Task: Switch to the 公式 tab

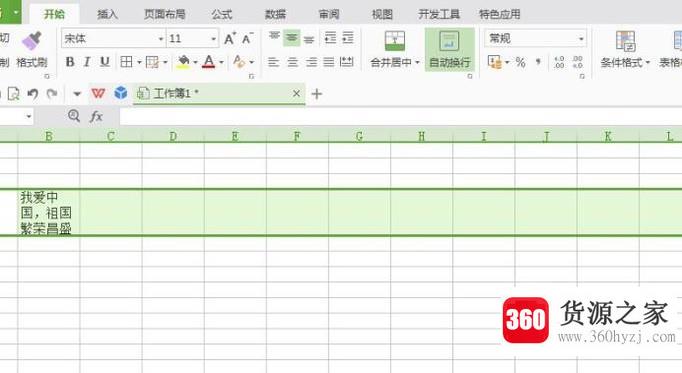Action: coord(222,14)
